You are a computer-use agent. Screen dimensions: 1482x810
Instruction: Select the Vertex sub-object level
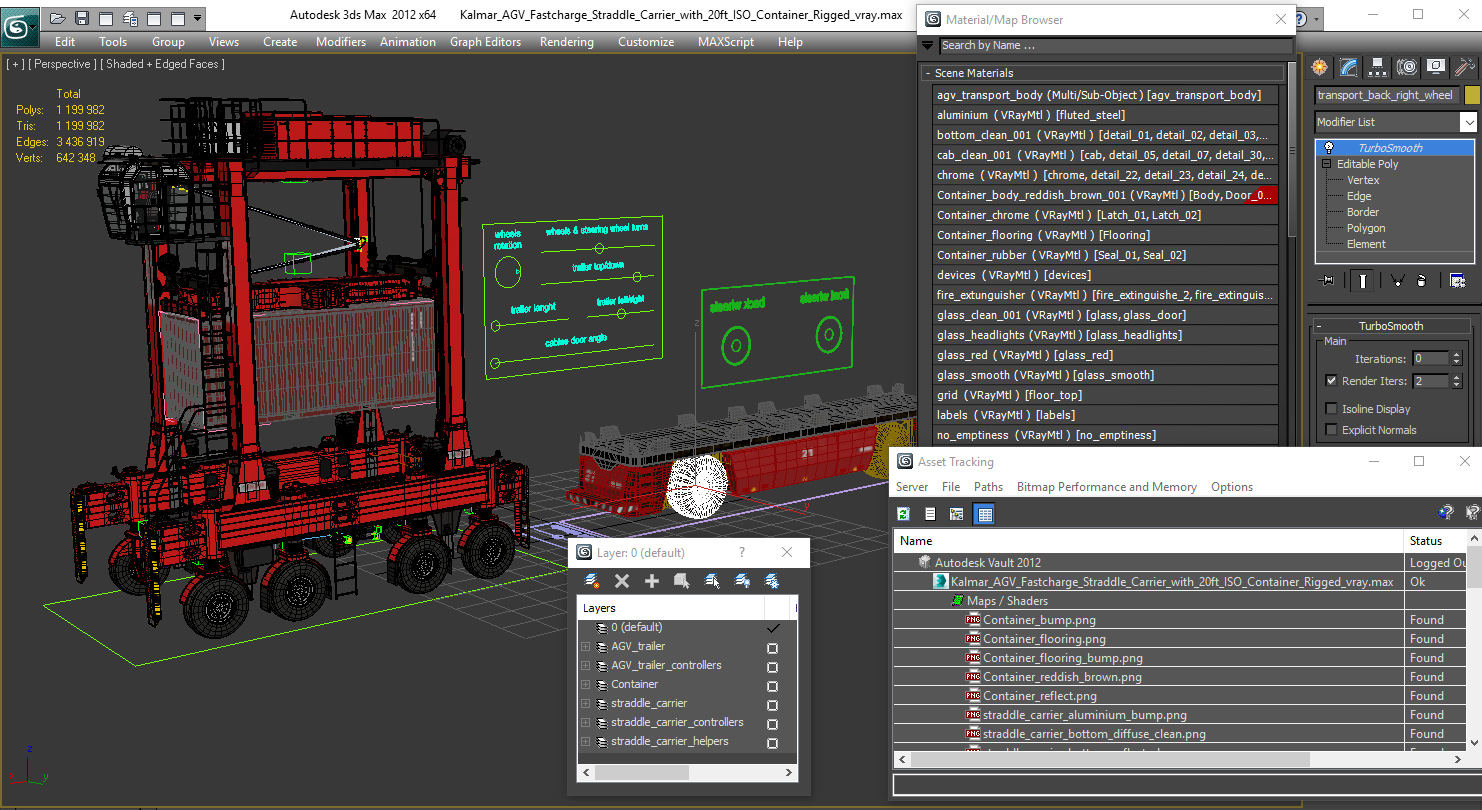point(1363,180)
